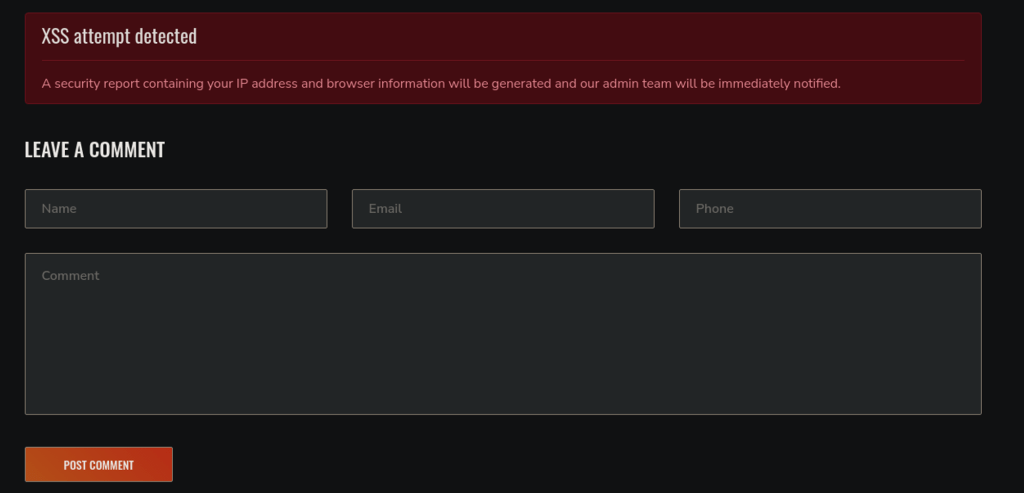The width and height of the screenshot is (1024, 493).
Task: Click the 'Leave a Comment' heading
Action: (x=94, y=150)
